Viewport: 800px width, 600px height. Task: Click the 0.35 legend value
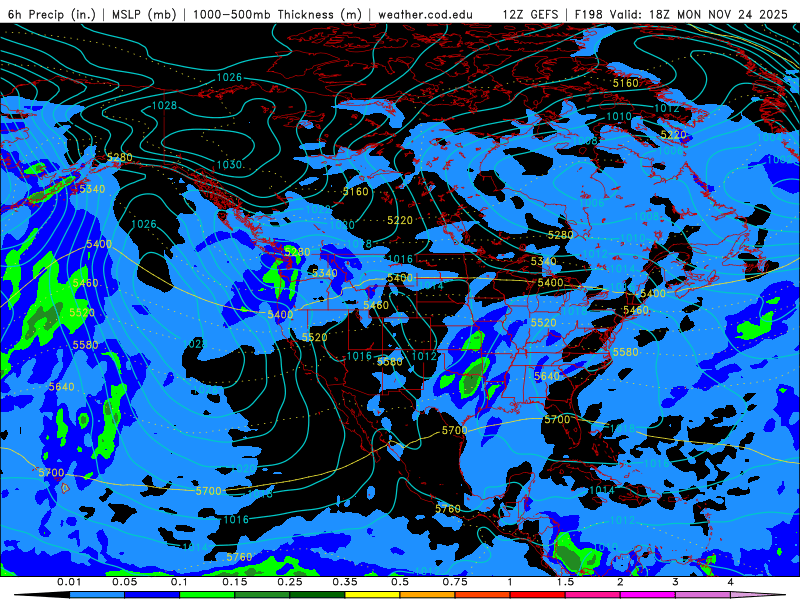[x=345, y=582]
